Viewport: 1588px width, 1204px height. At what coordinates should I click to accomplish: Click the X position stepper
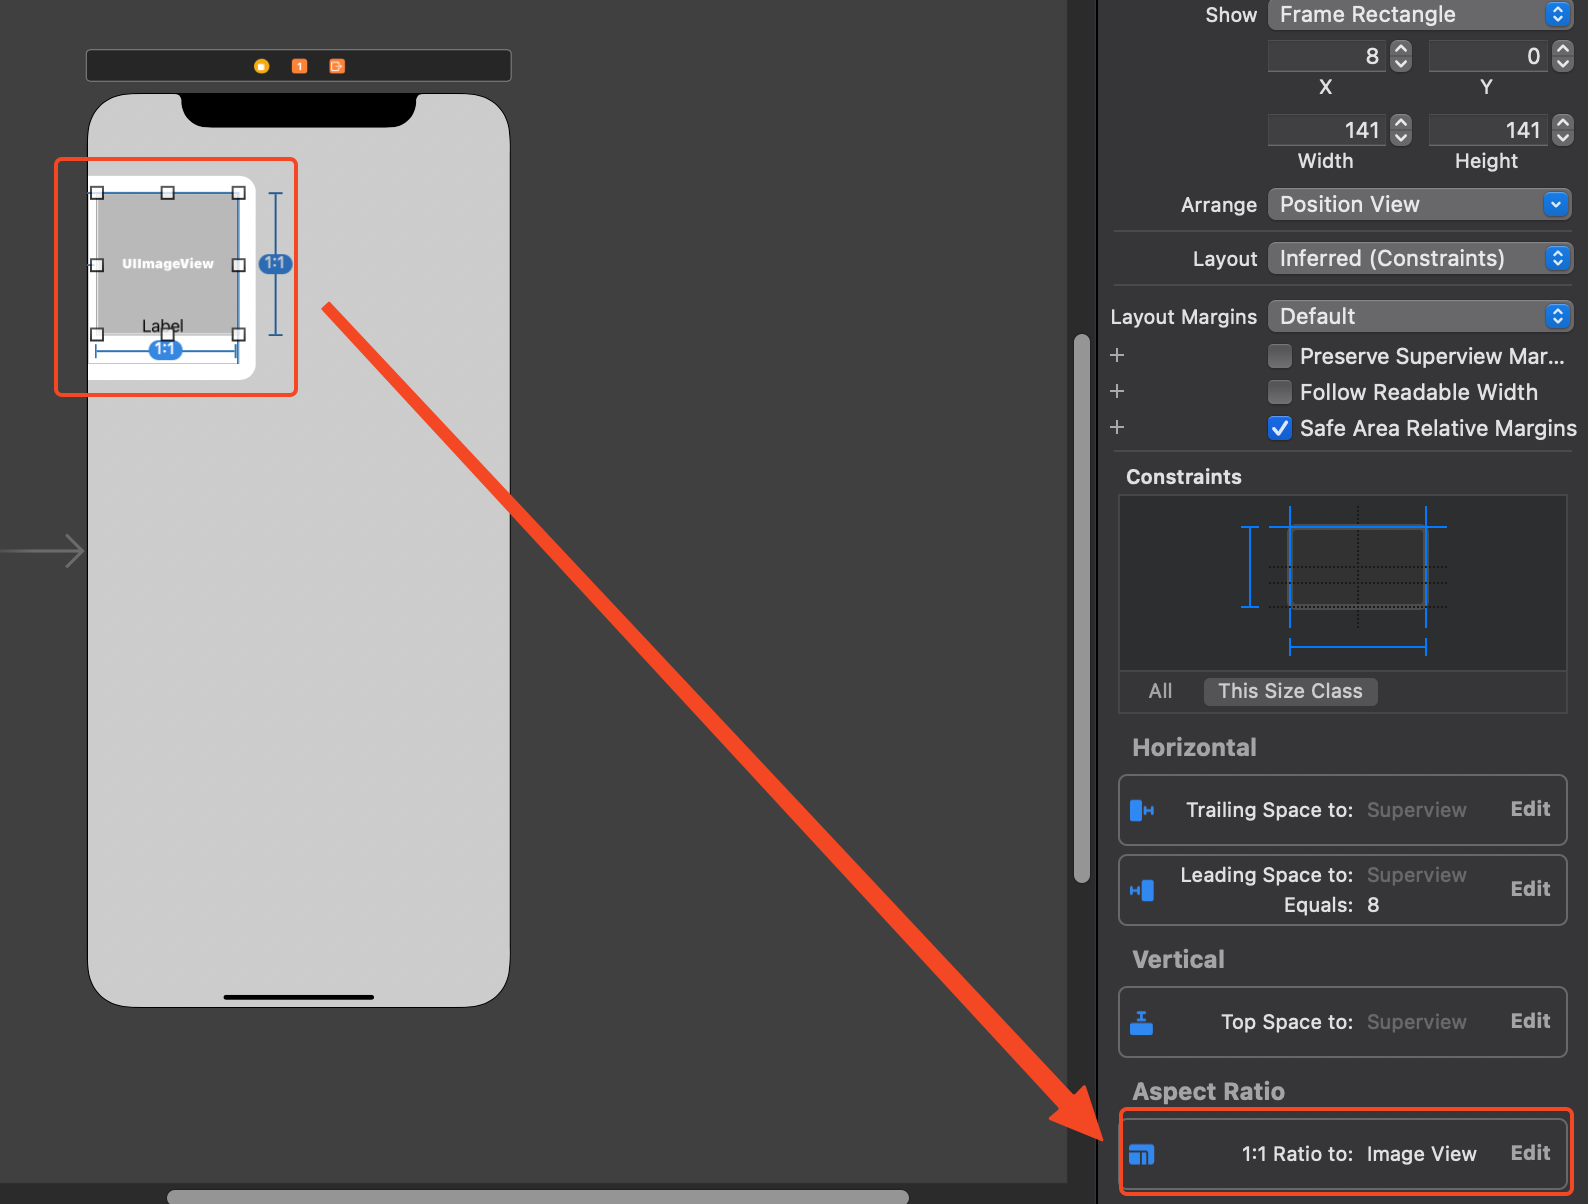pos(1401,56)
